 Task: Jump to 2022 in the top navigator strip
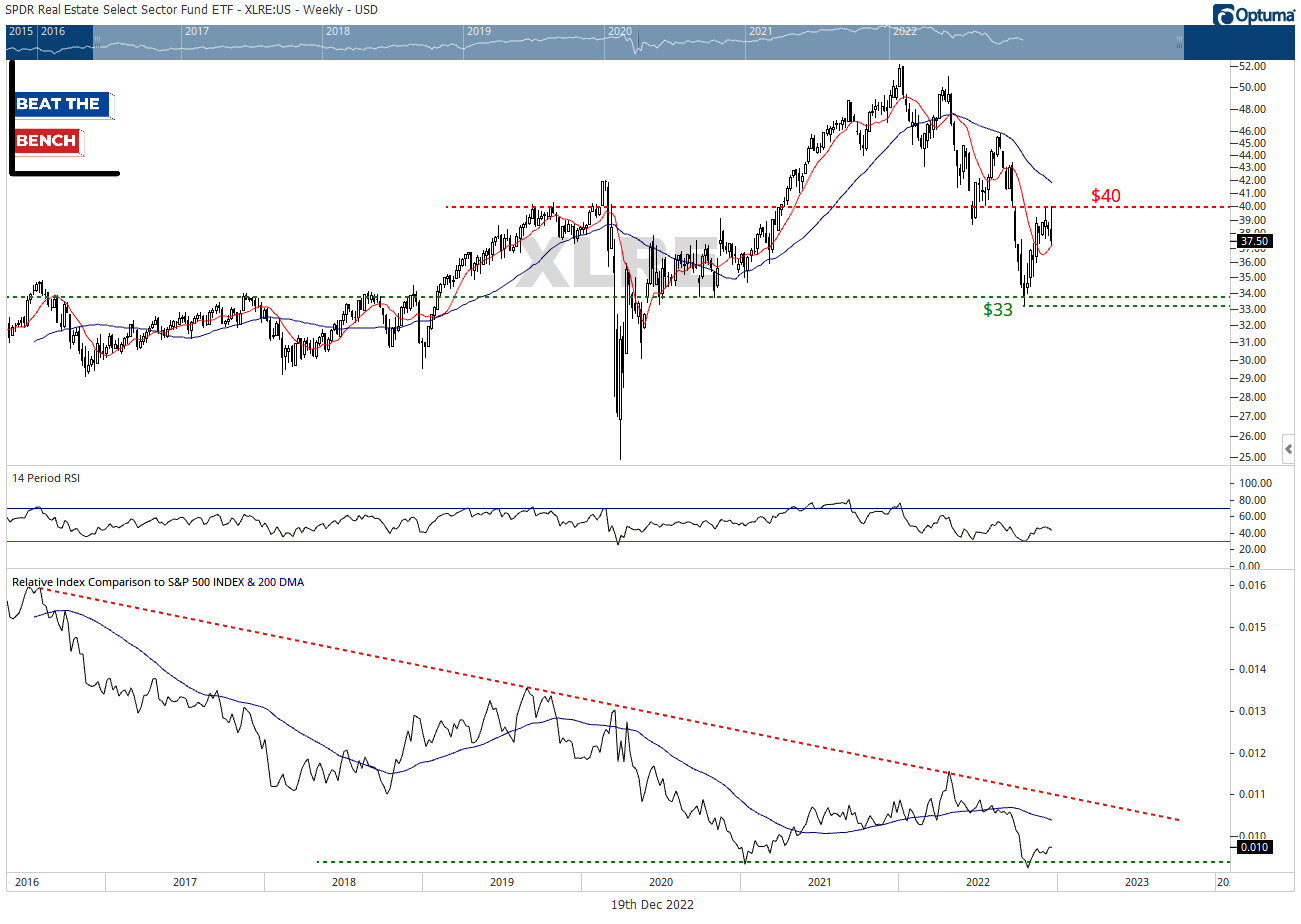tap(905, 31)
